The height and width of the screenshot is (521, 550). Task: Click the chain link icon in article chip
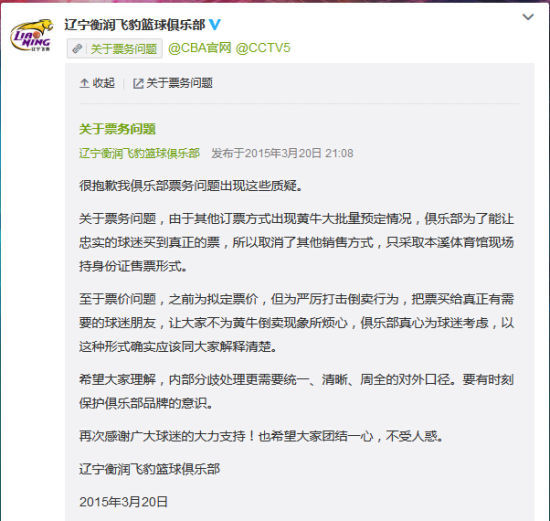(77, 48)
